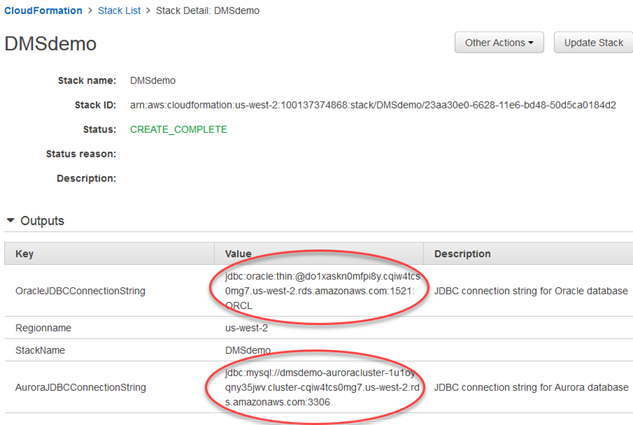The width and height of the screenshot is (633, 425).
Task: Click the CREATE_COMPLETE status text
Action: pos(178,129)
